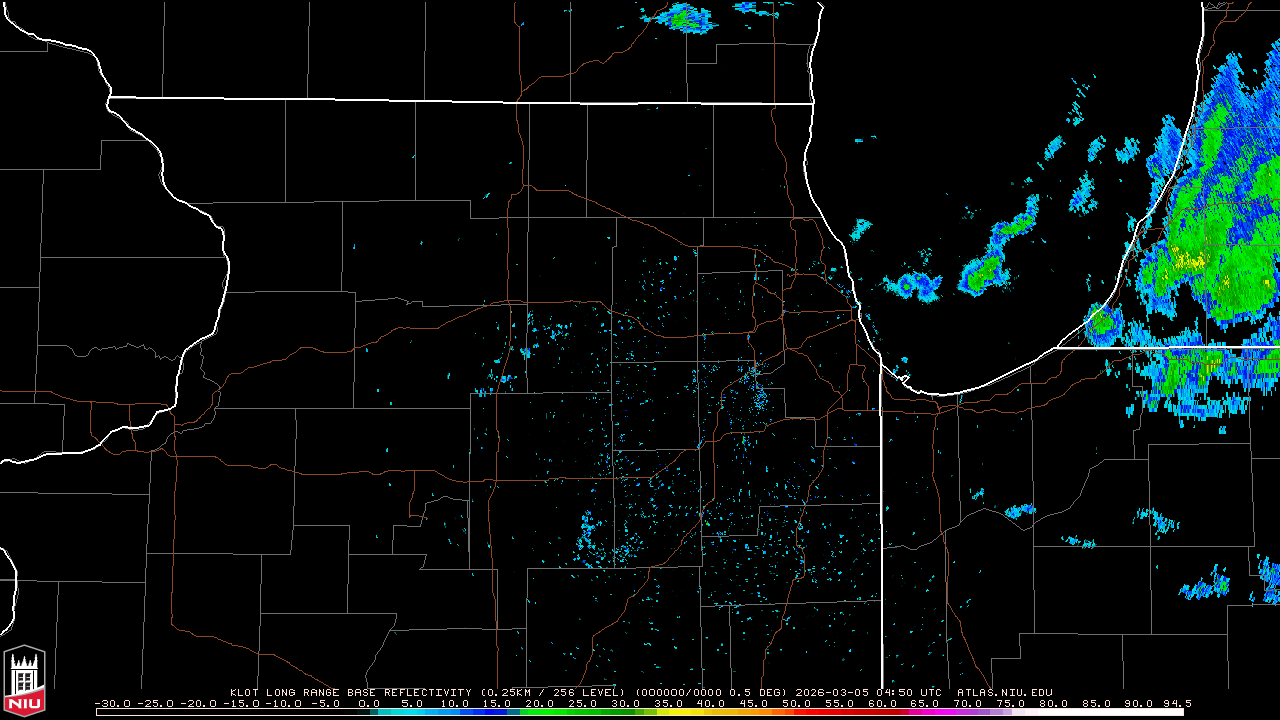
Task: Click the ATLAS.NIU.EDU site label
Action: (x=1005, y=692)
